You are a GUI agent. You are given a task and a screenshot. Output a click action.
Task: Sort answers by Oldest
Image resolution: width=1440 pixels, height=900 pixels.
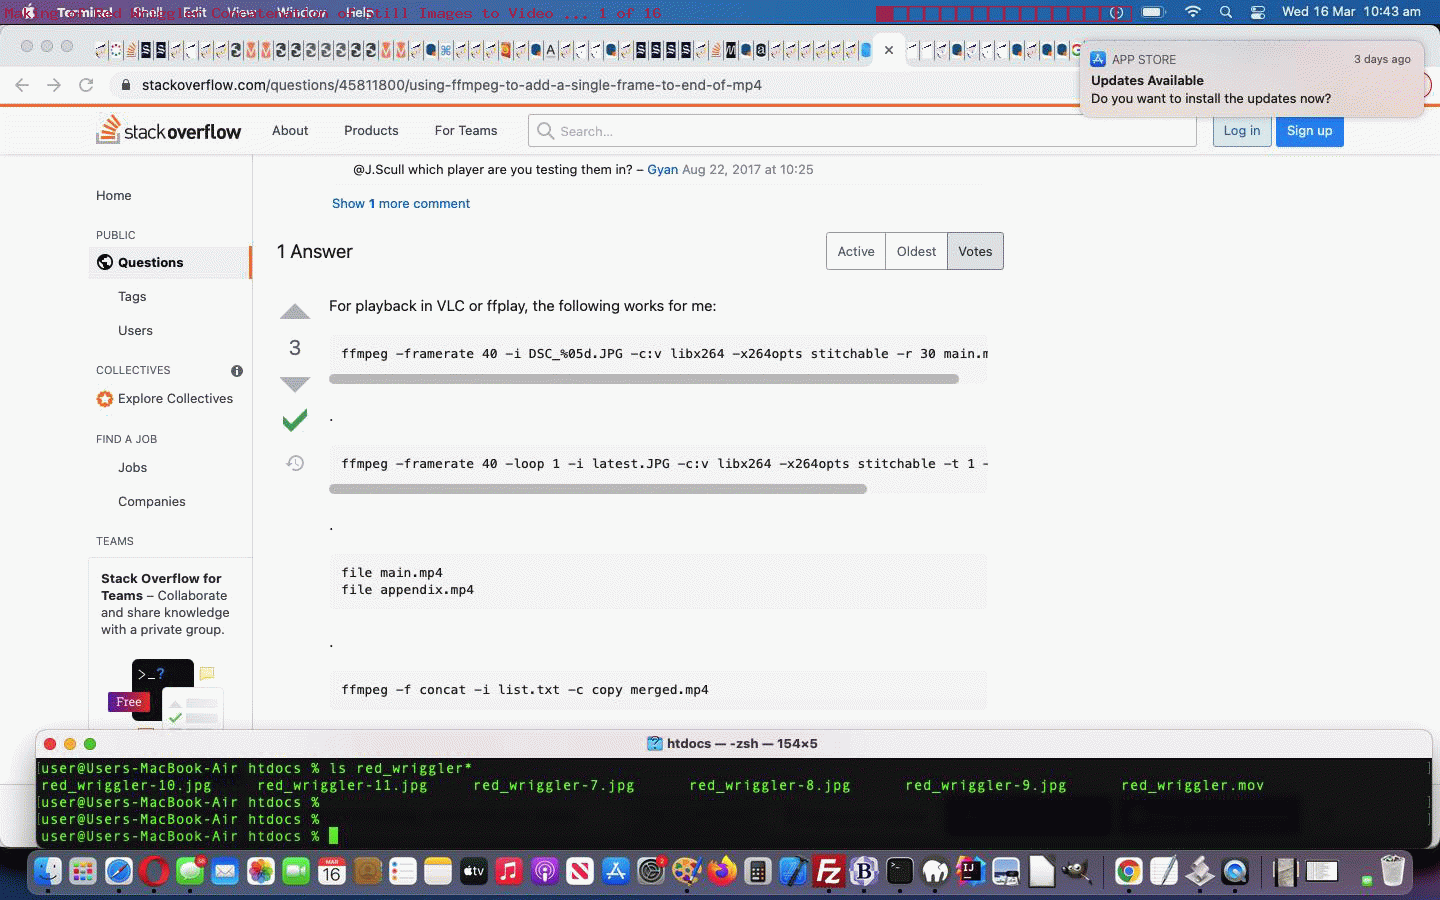tap(916, 251)
